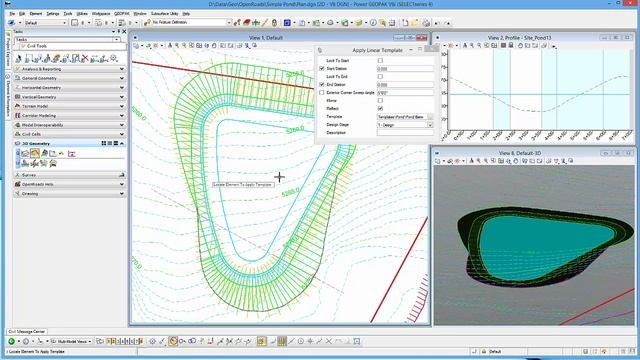Click the Model Interoperability task group
640x360 pixels.
point(69,125)
